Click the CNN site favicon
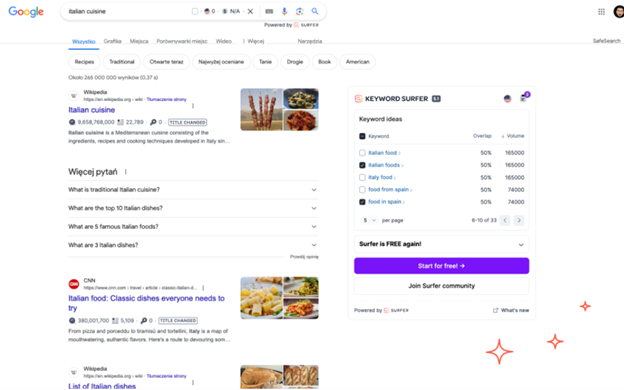624x390 pixels. click(74, 284)
